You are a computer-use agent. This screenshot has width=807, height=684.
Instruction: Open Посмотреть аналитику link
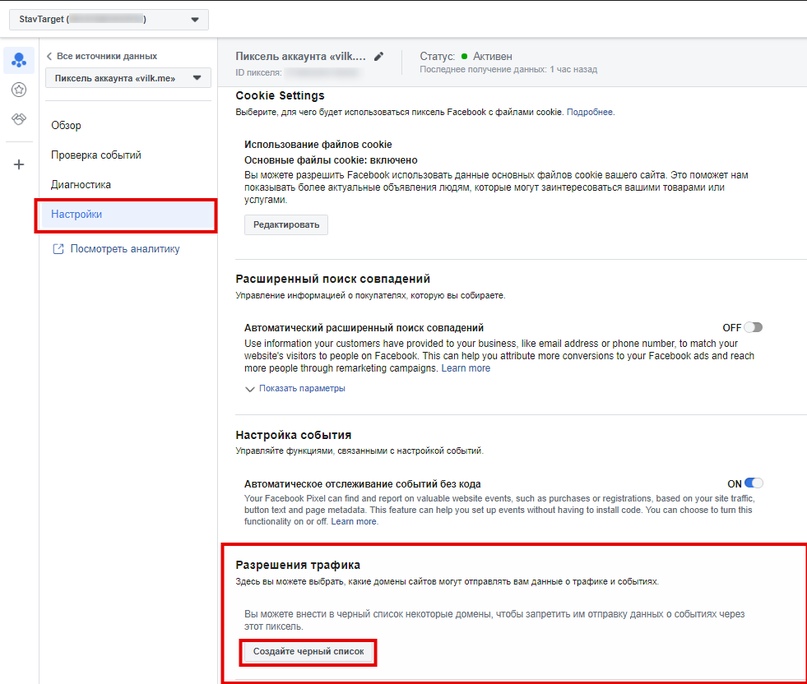125,249
